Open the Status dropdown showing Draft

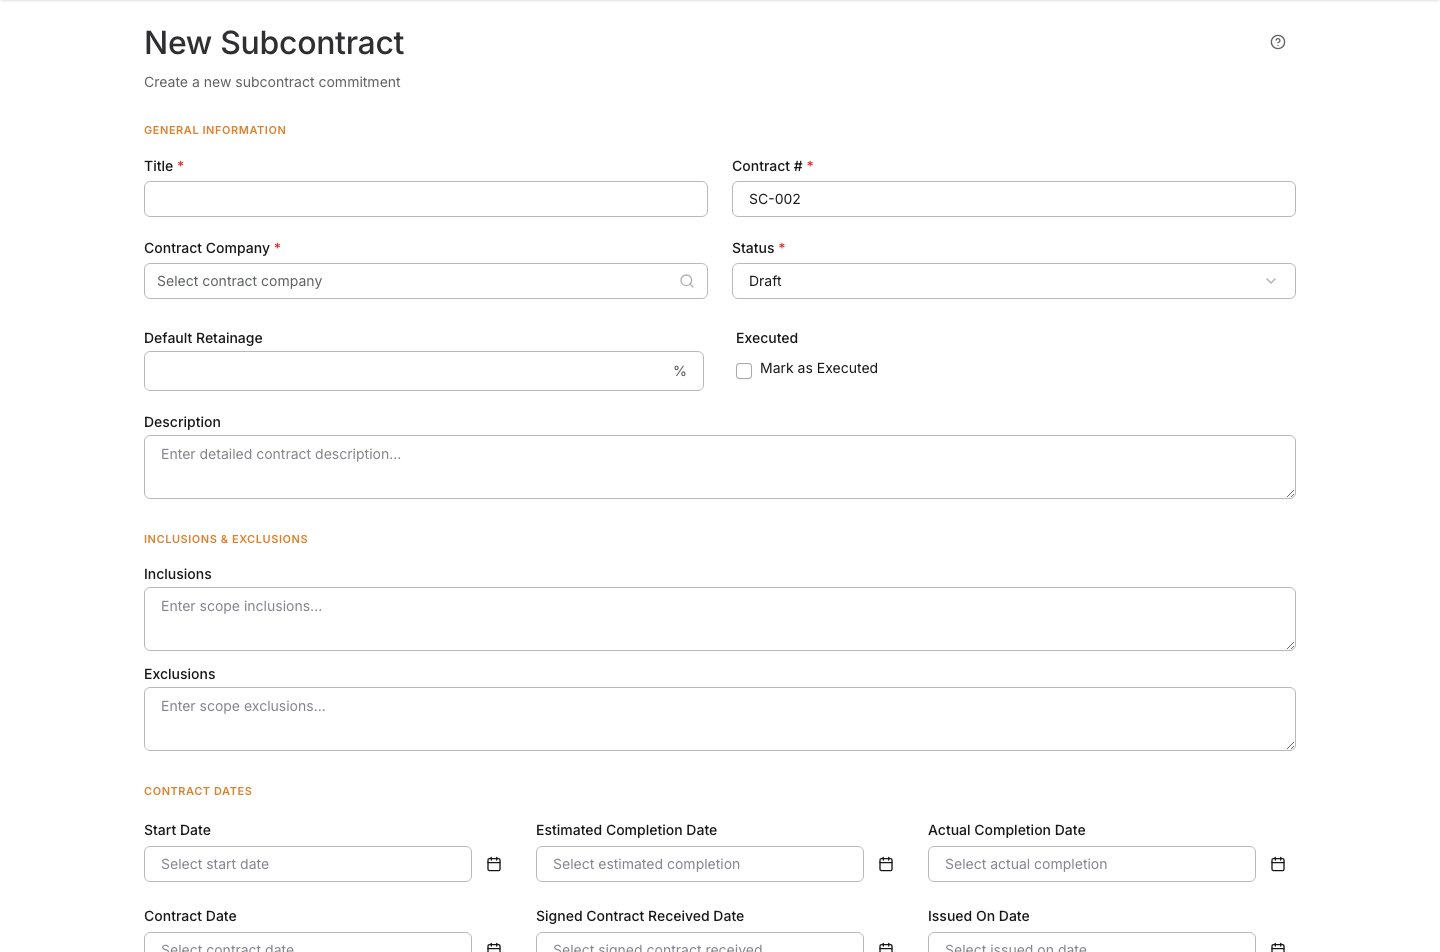click(x=1014, y=281)
